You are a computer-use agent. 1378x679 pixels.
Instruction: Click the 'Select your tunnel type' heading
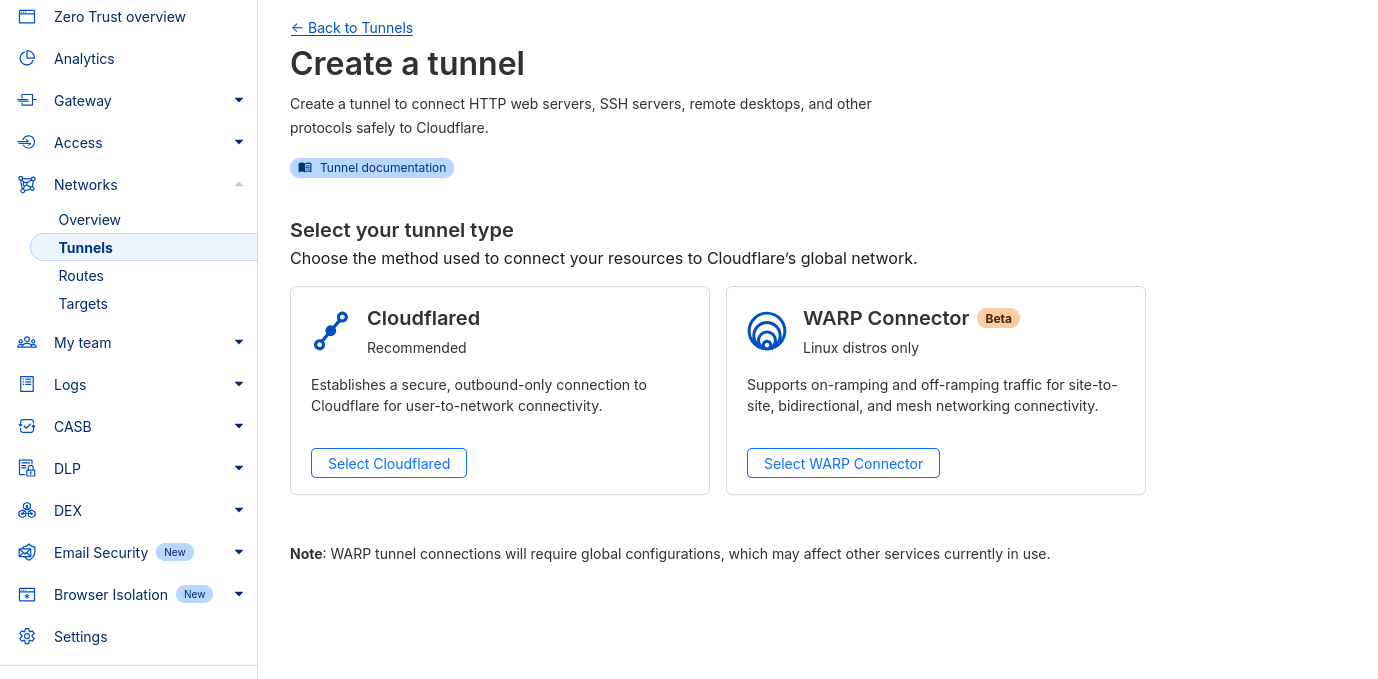coord(402,230)
